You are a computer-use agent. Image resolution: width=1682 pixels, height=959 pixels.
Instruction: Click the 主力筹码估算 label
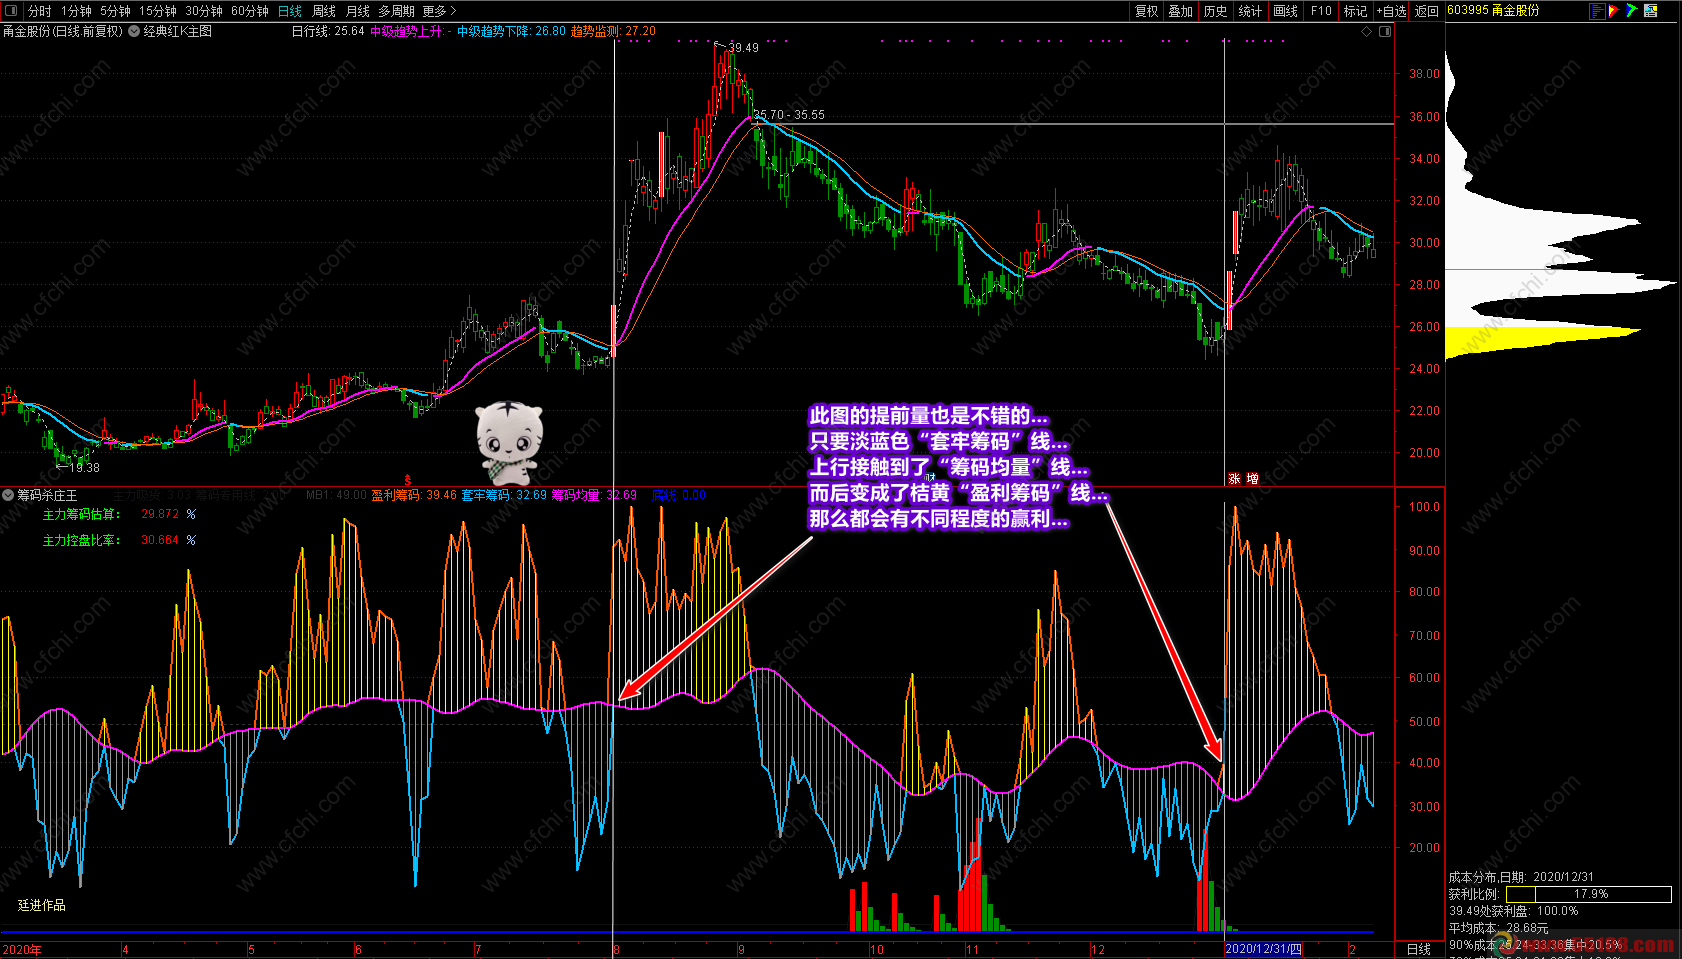tap(81, 514)
